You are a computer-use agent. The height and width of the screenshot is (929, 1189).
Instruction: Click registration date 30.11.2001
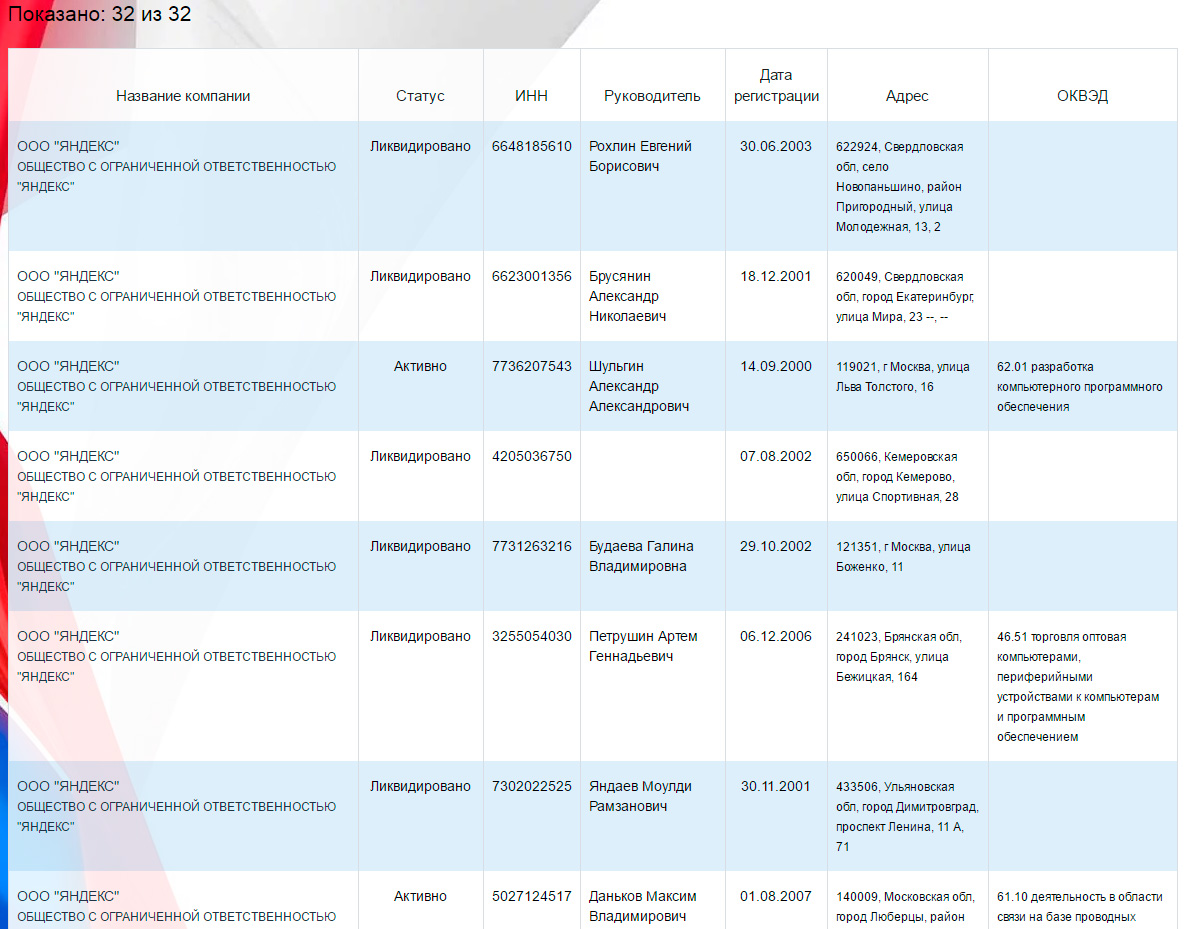pos(776,786)
